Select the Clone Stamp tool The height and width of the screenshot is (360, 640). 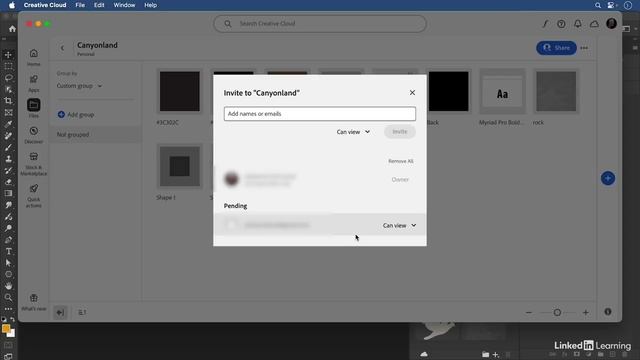pos(8,159)
